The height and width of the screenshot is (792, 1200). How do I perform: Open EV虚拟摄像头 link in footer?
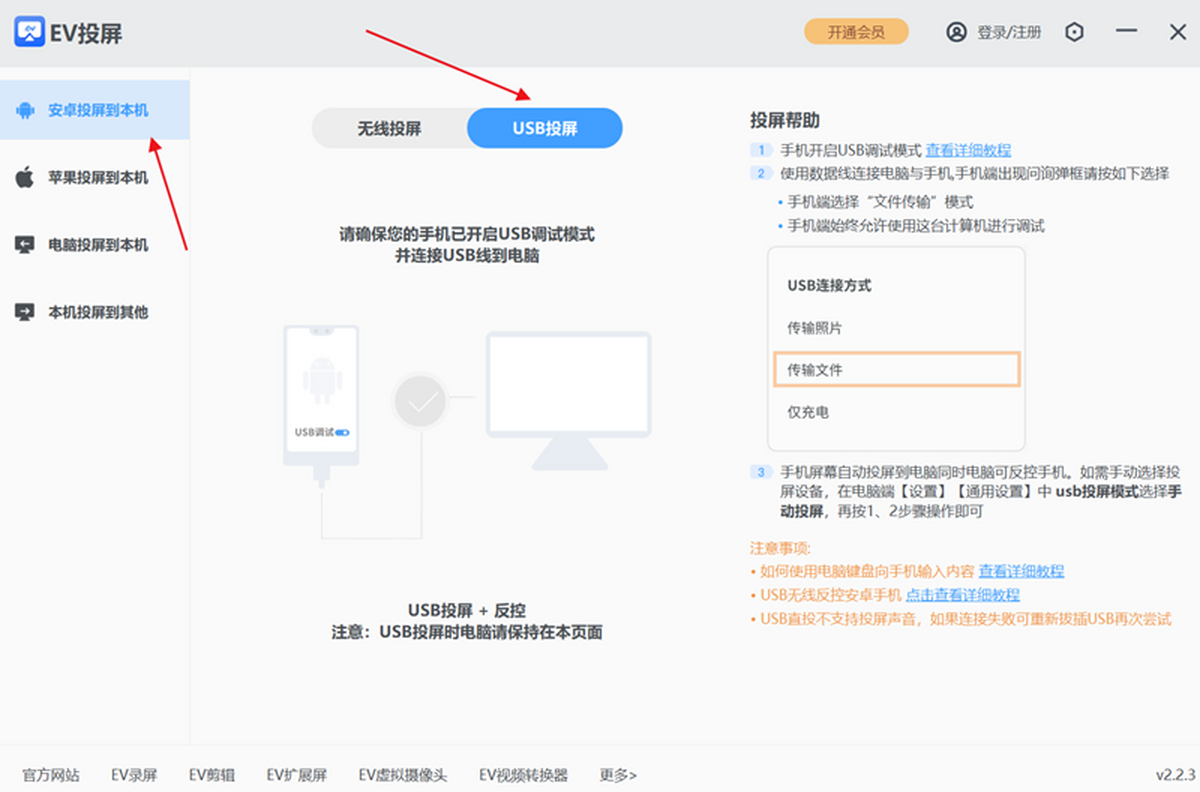click(403, 775)
